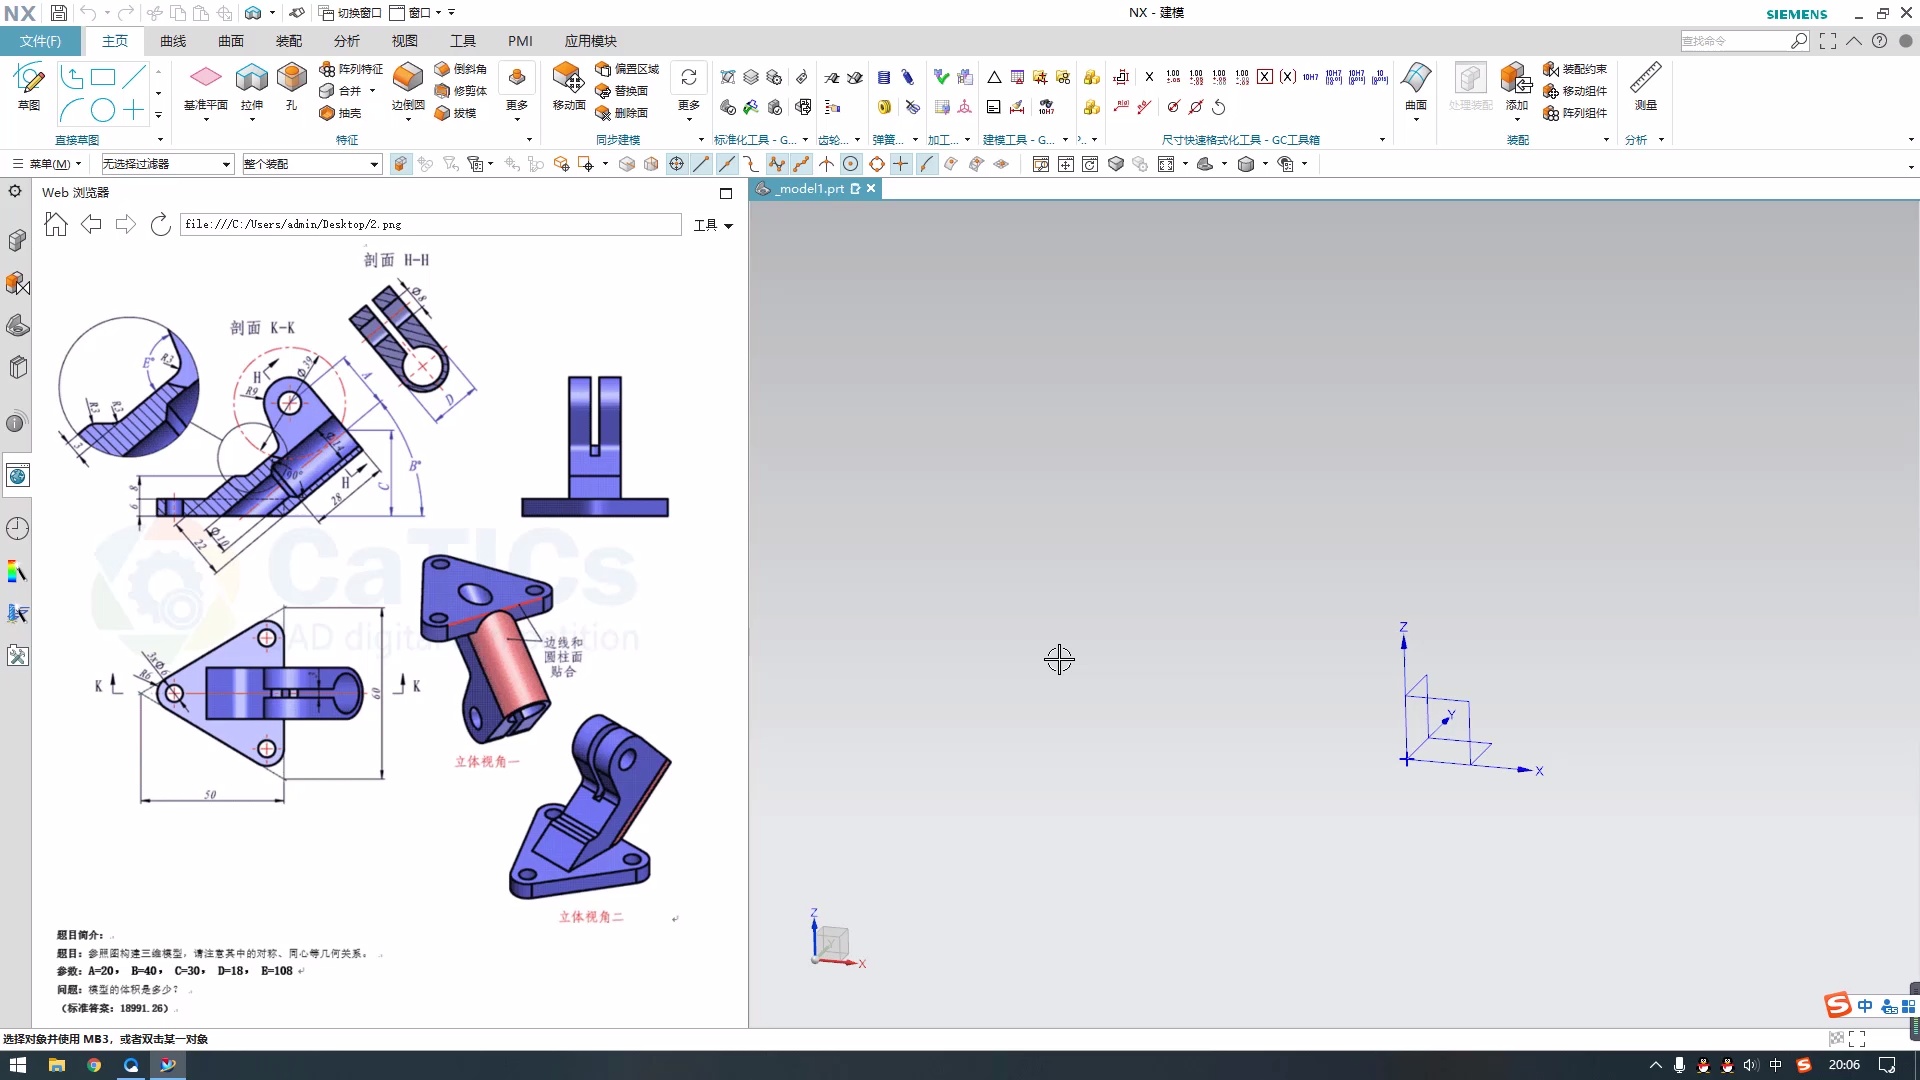Toggle the snap point midpoint option
Image resolution: width=1920 pixels, height=1080 pixels.
726,164
